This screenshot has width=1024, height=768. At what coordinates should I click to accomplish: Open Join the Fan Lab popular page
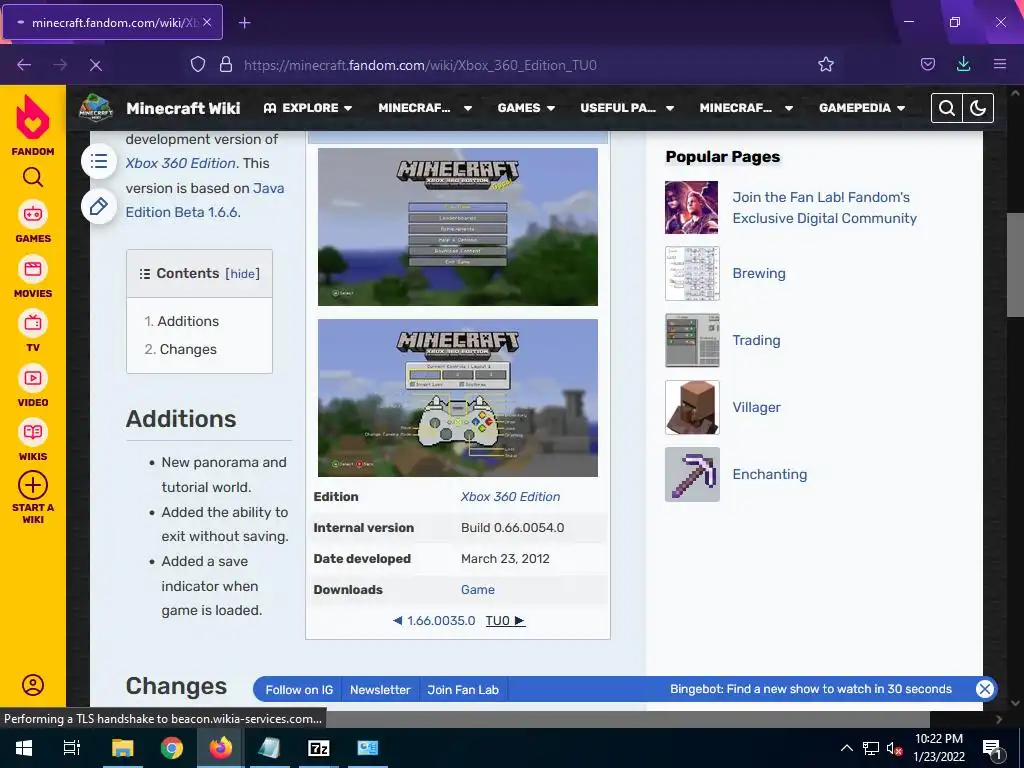pos(824,208)
